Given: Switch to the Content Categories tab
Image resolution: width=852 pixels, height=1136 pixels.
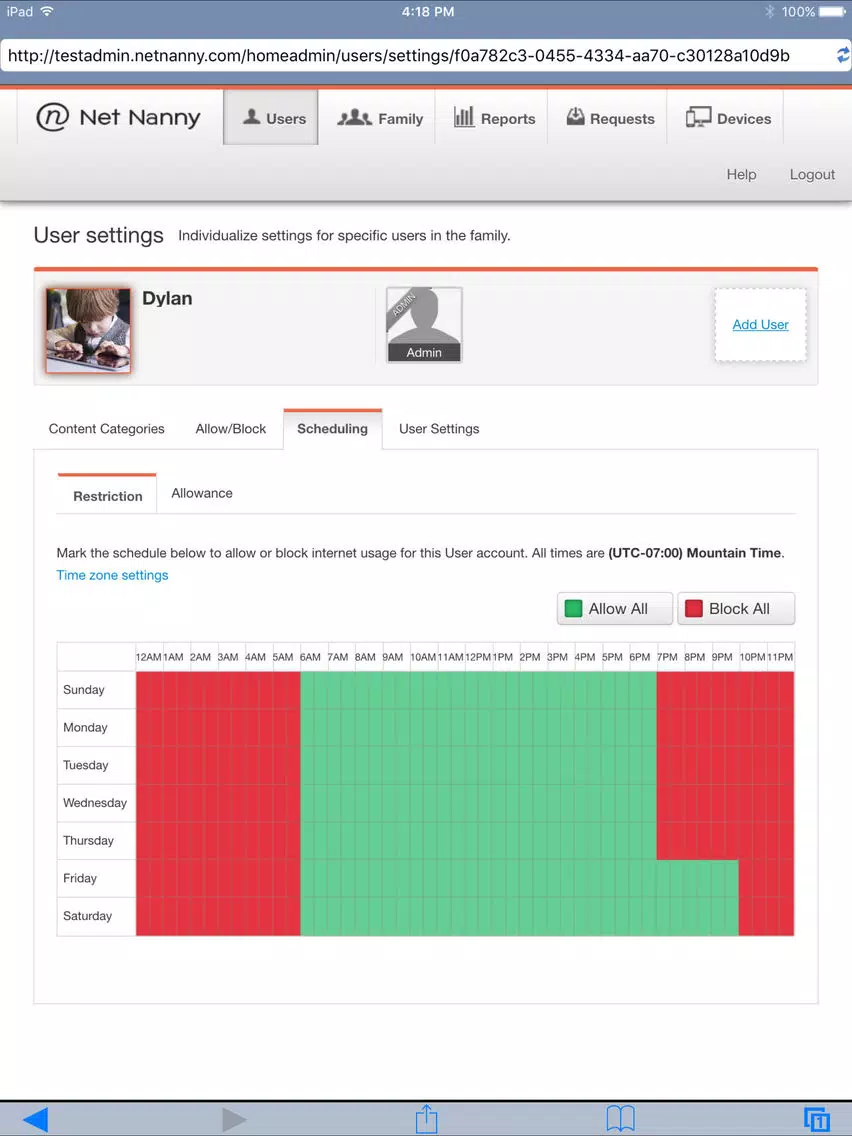Looking at the screenshot, I should click(x=106, y=429).
